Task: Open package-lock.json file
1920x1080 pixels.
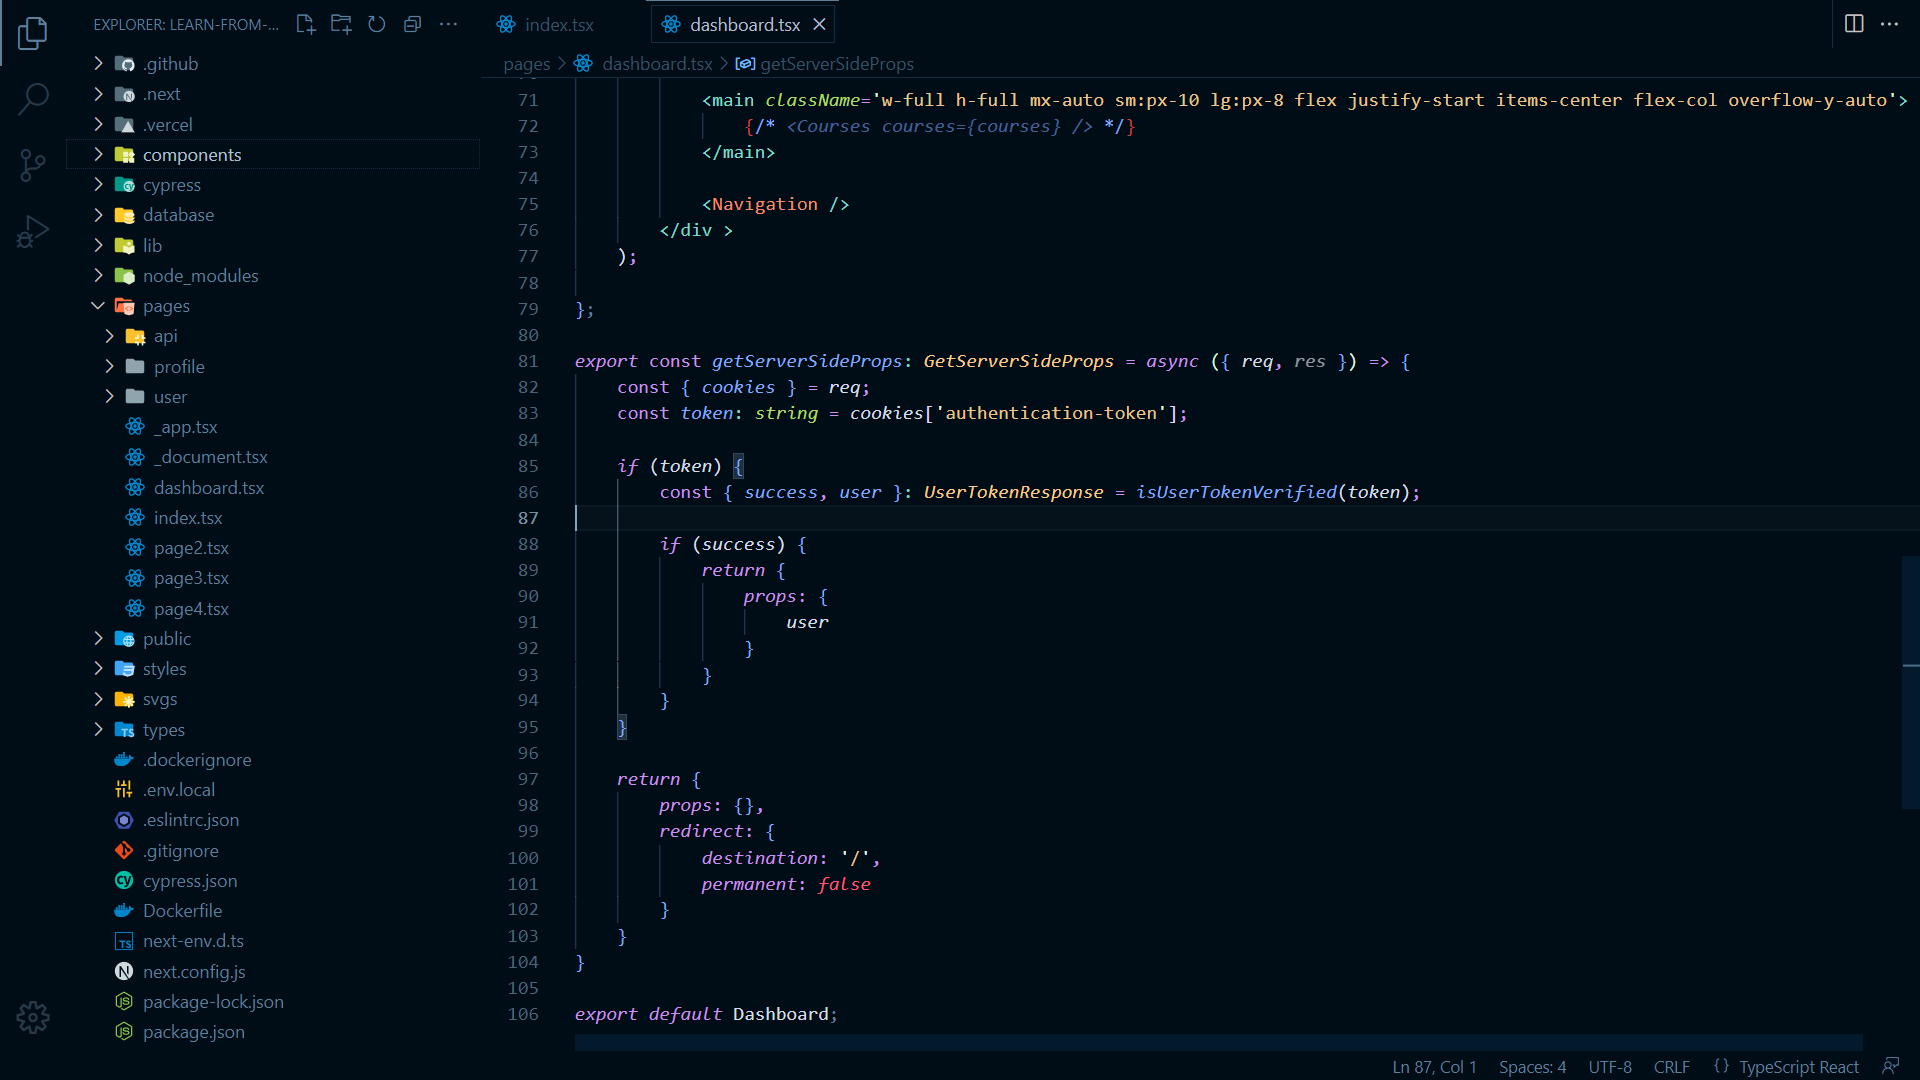Action: [x=273, y=1002]
